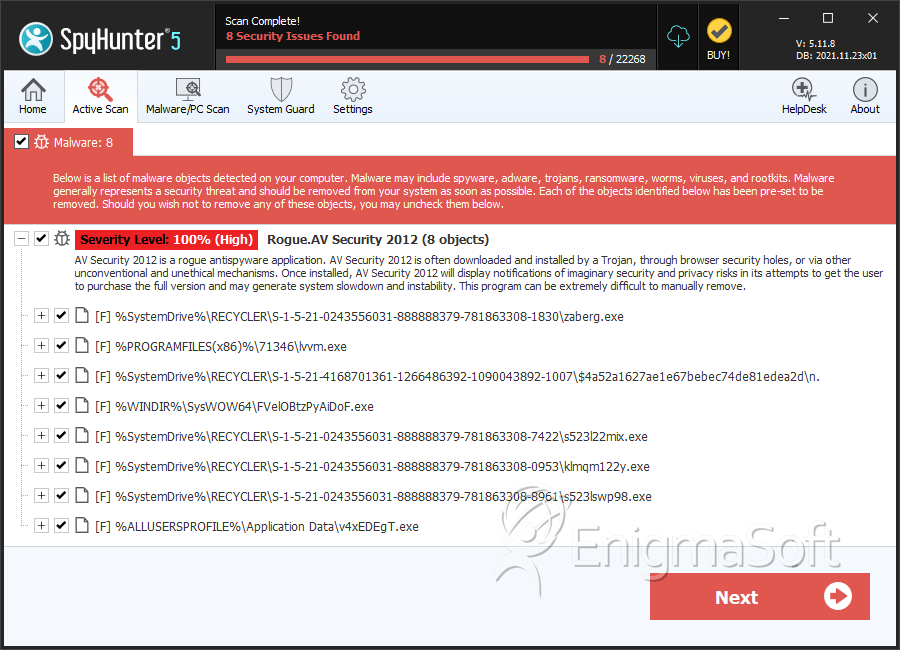Click the Next button
Image resolution: width=900 pixels, height=650 pixels.
point(759,597)
